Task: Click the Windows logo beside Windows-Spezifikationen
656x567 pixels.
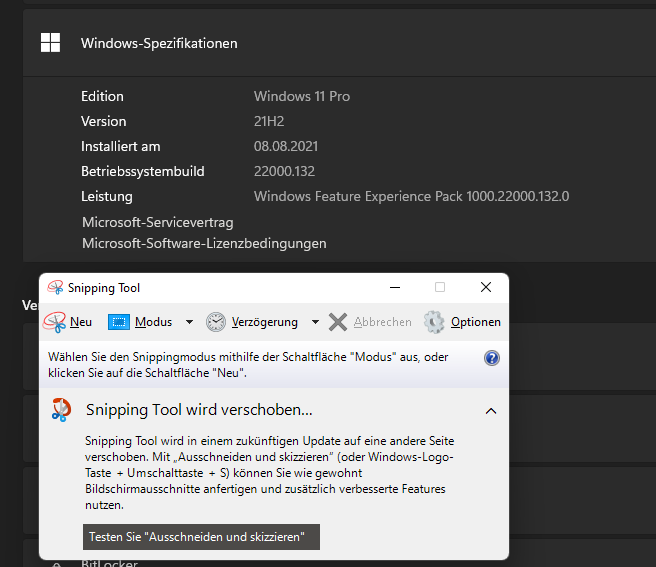Action: [50, 43]
